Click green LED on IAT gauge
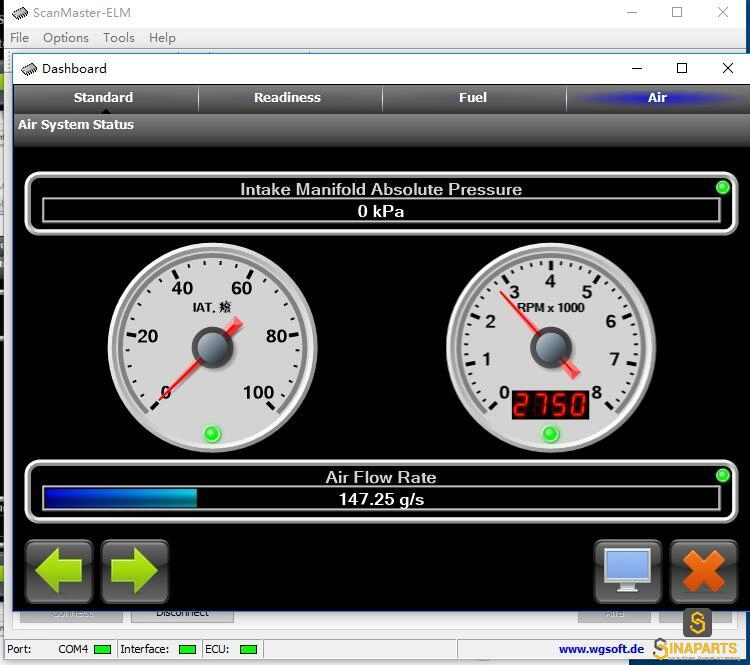 click(212, 434)
